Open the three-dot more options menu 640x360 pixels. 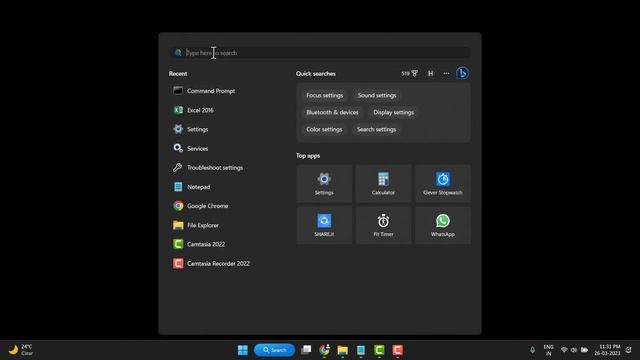446,73
